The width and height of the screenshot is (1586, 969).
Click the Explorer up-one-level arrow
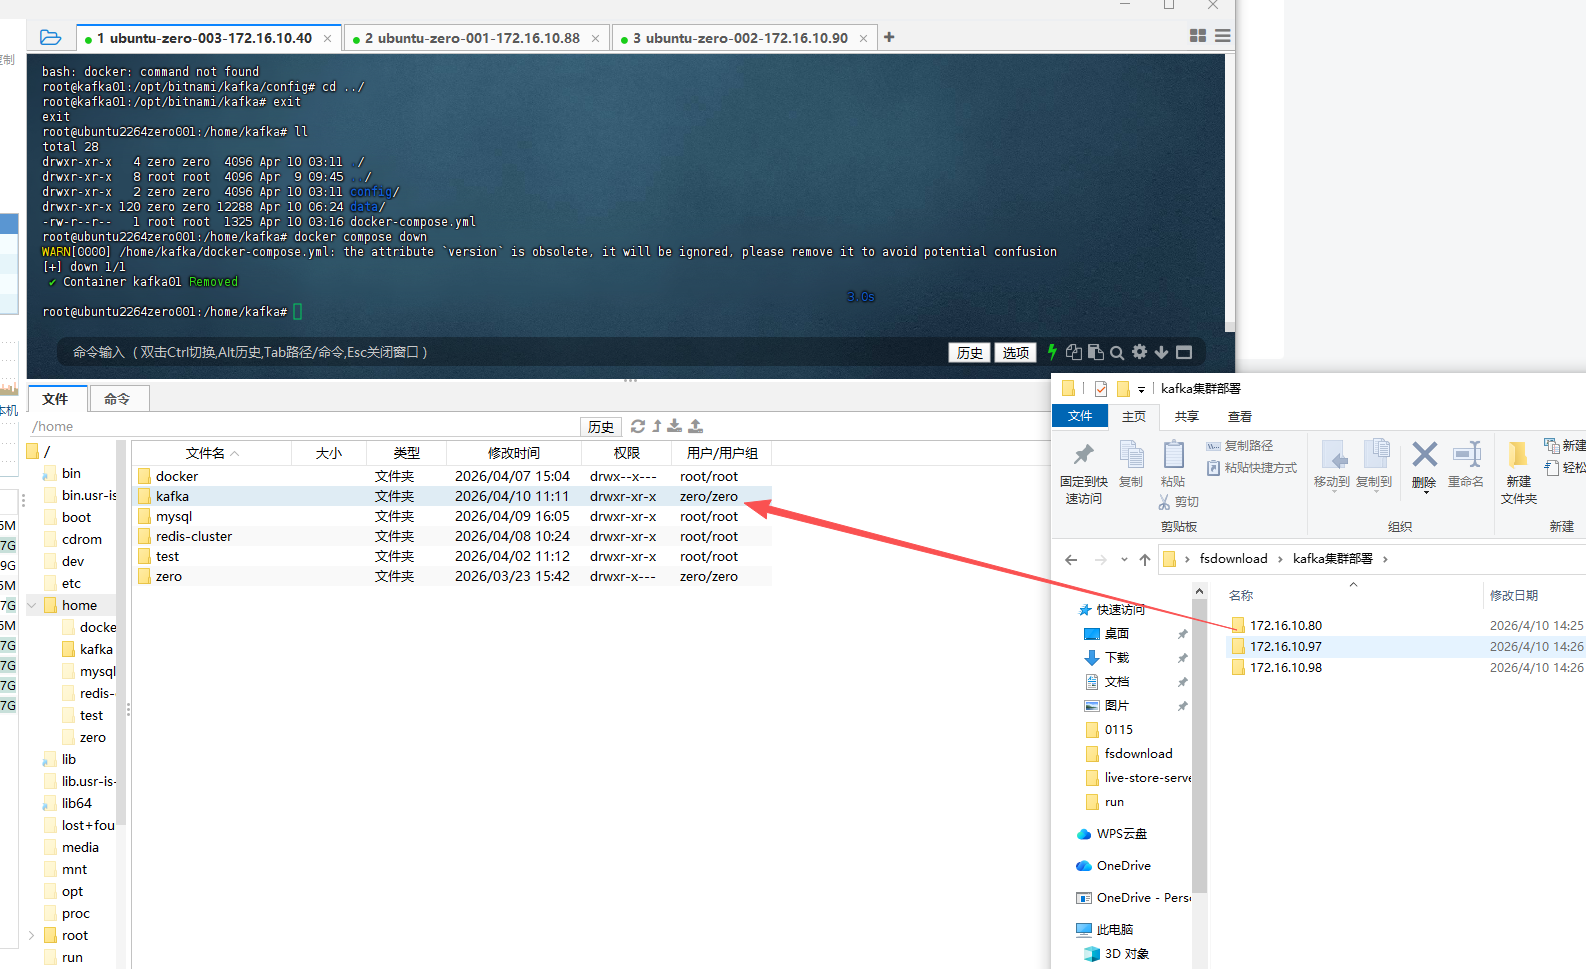click(x=1145, y=560)
